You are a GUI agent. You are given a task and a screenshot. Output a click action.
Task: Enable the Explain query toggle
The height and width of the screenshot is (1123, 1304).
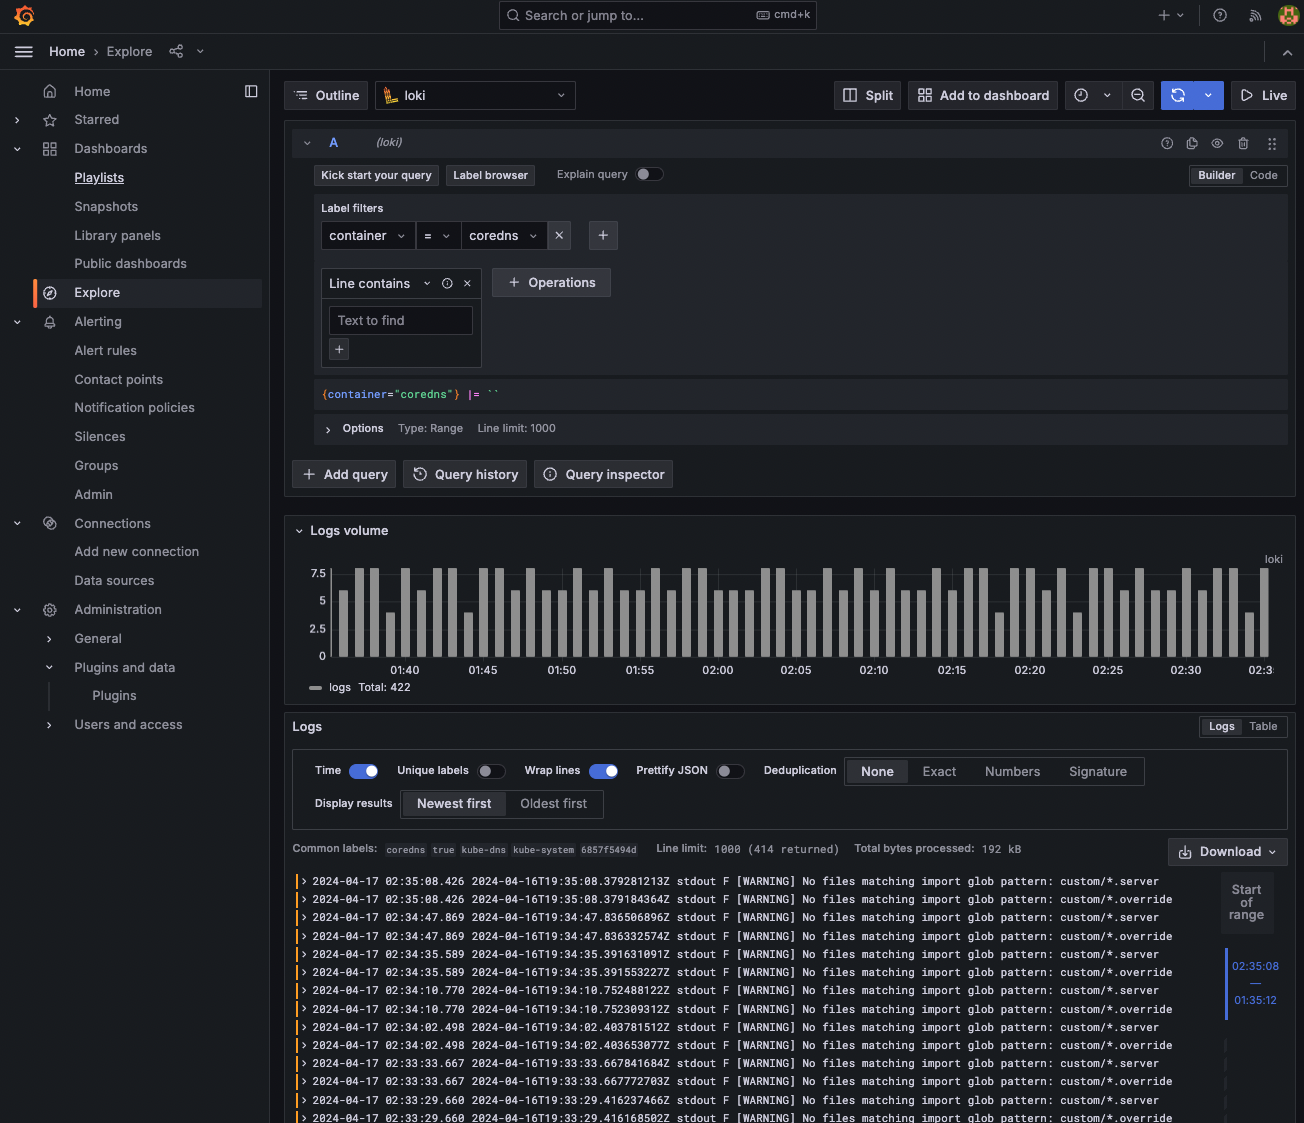[x=649, y=174]
